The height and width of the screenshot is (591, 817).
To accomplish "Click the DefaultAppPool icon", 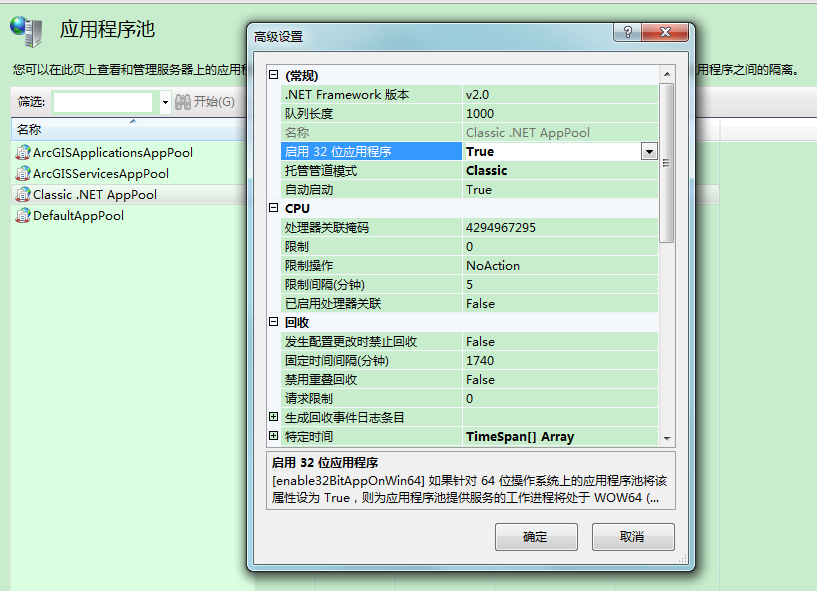I will pos(23,216).
